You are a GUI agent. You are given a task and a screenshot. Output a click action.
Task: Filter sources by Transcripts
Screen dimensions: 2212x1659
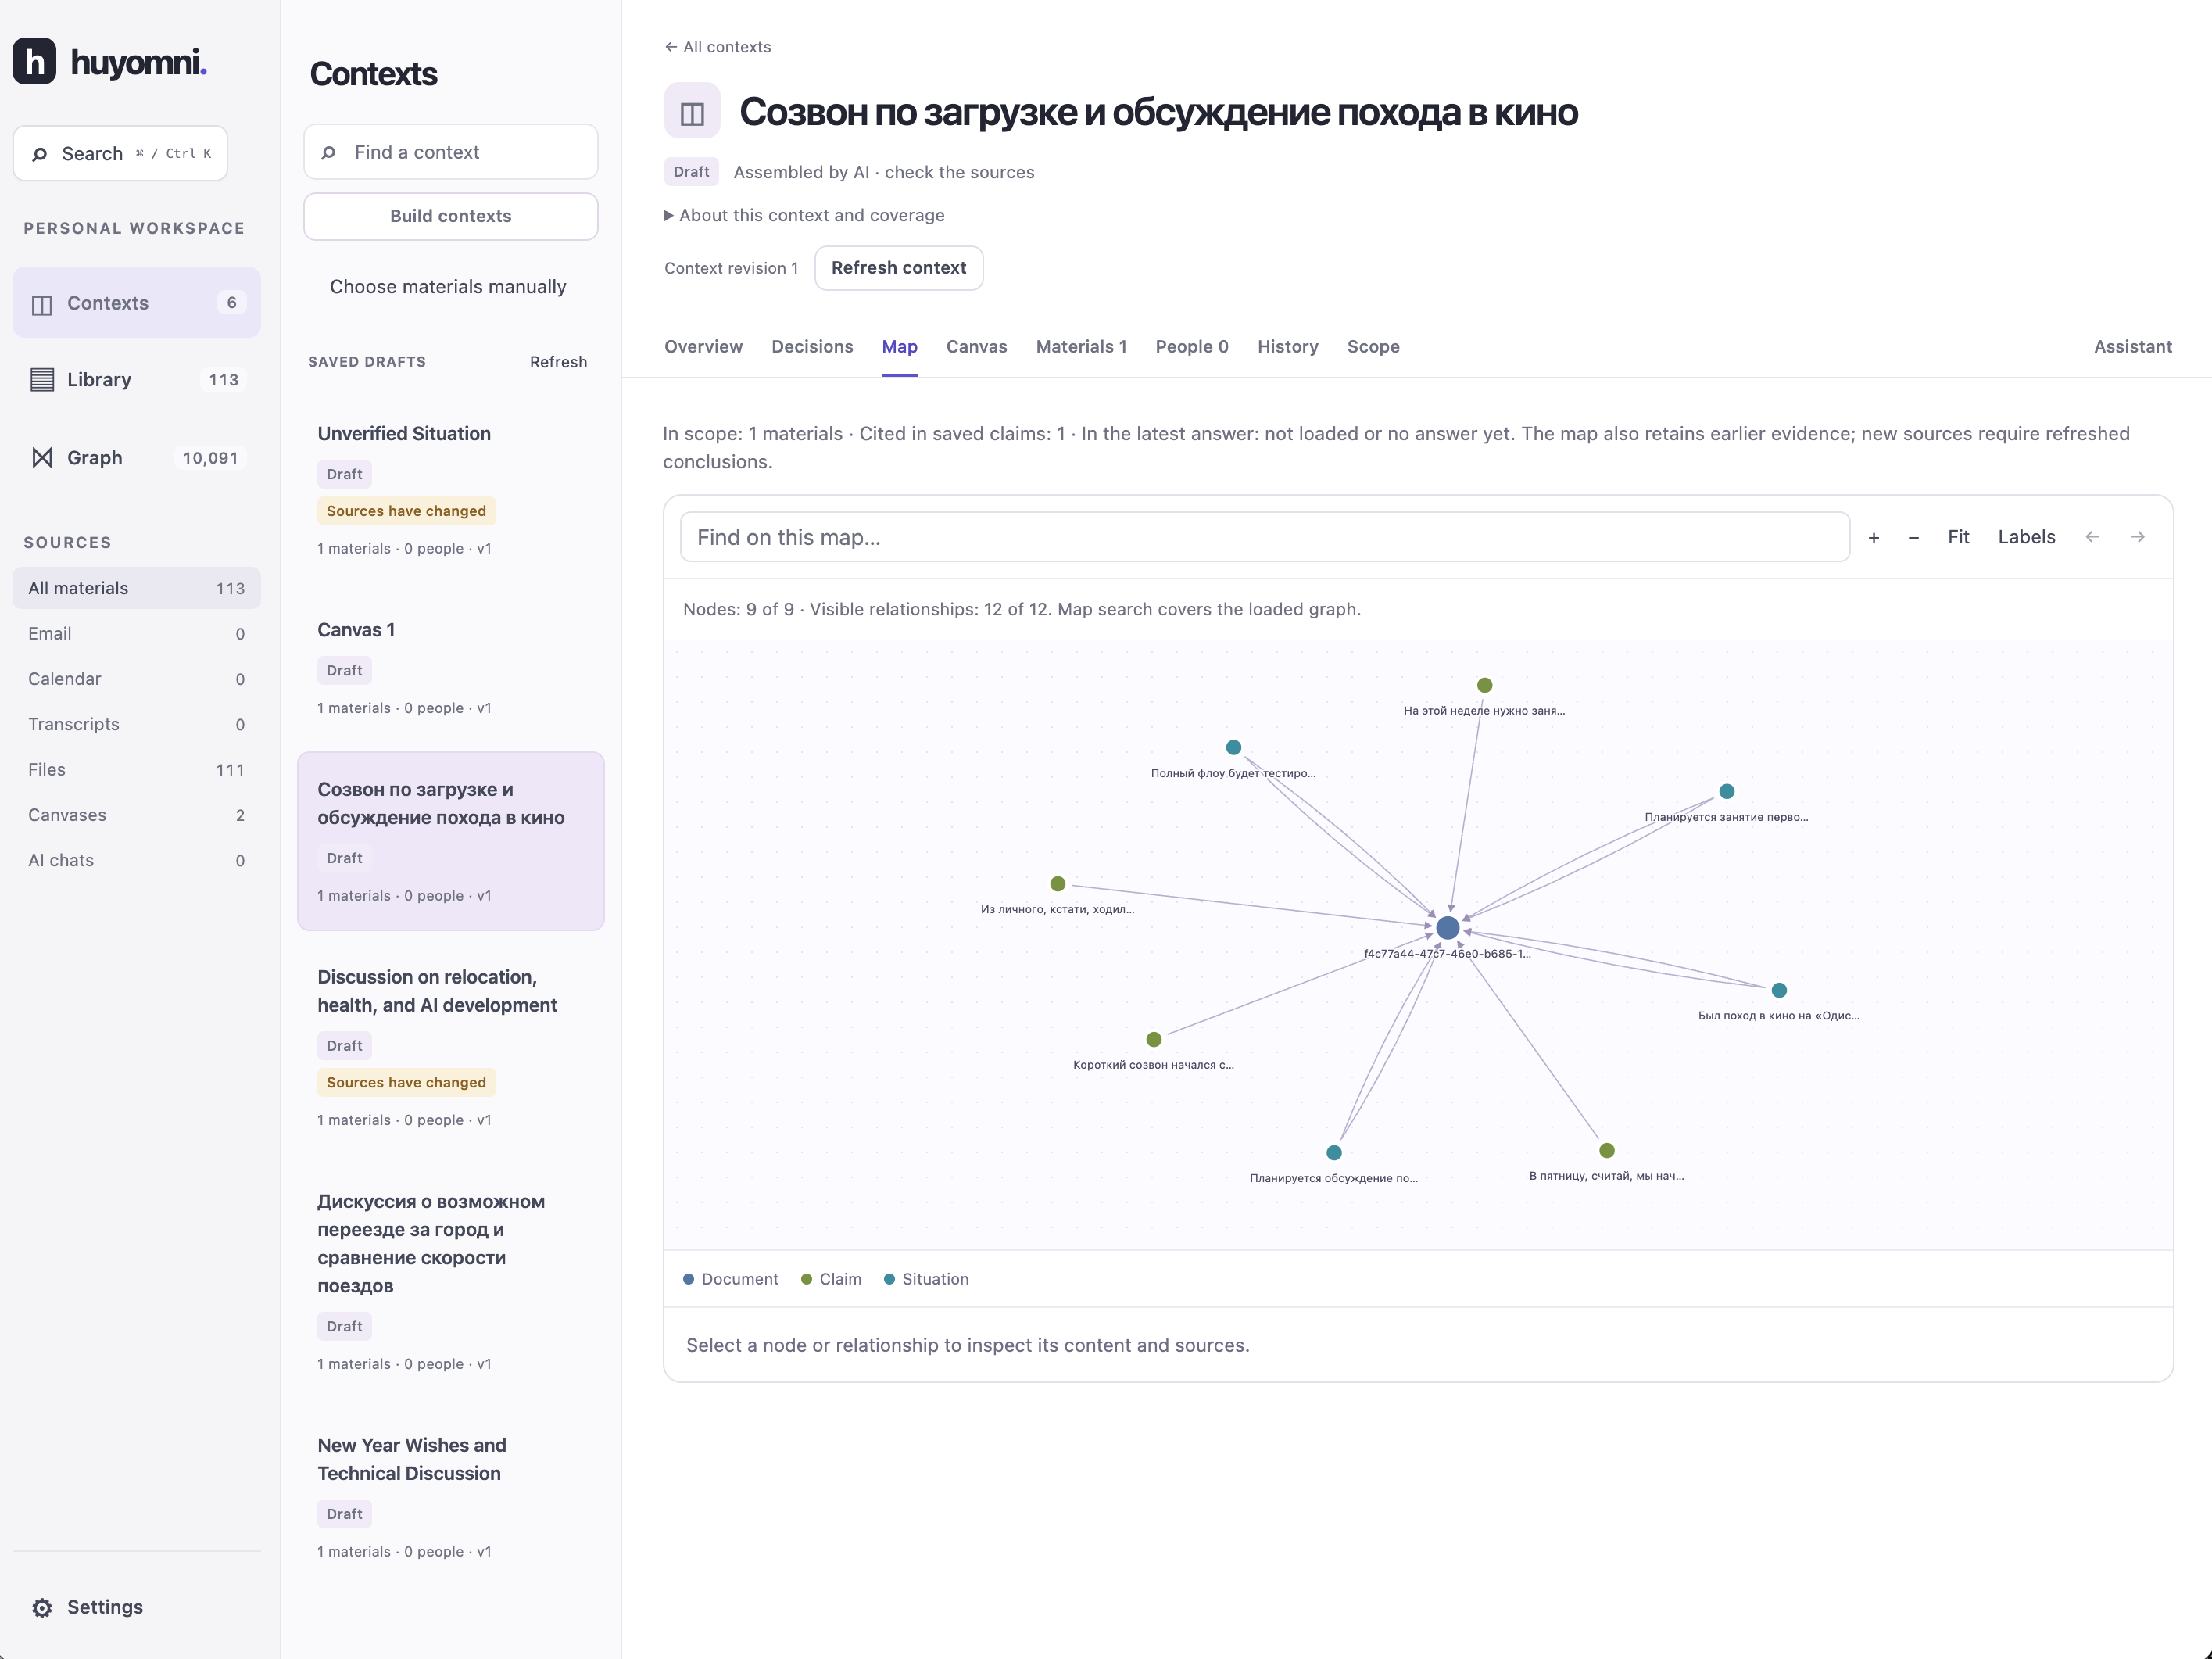(136, 724)
